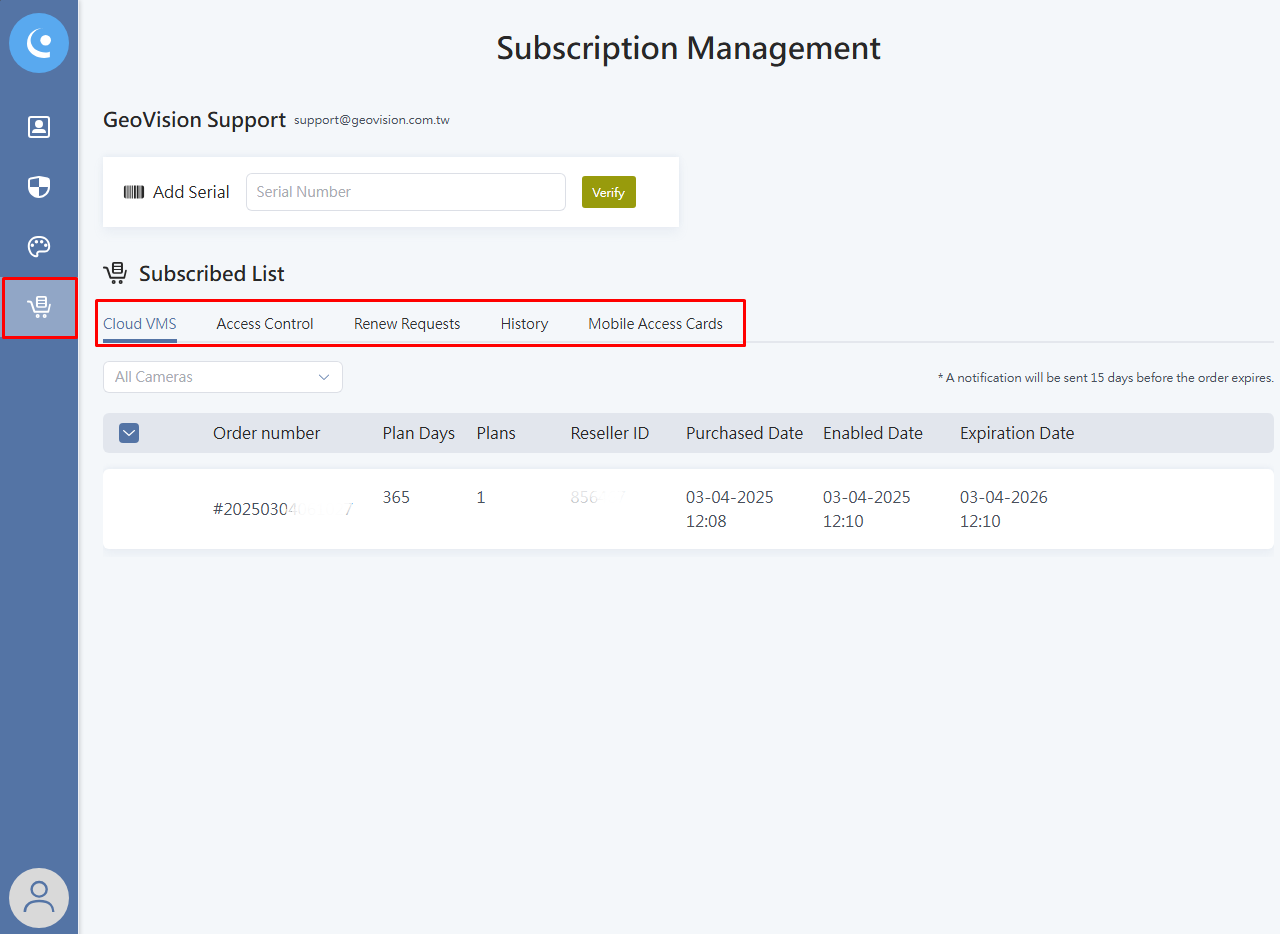This screenshot has height=934, width=1280.
Task: Click the Order number column header
Action: (x=267, y=433)
